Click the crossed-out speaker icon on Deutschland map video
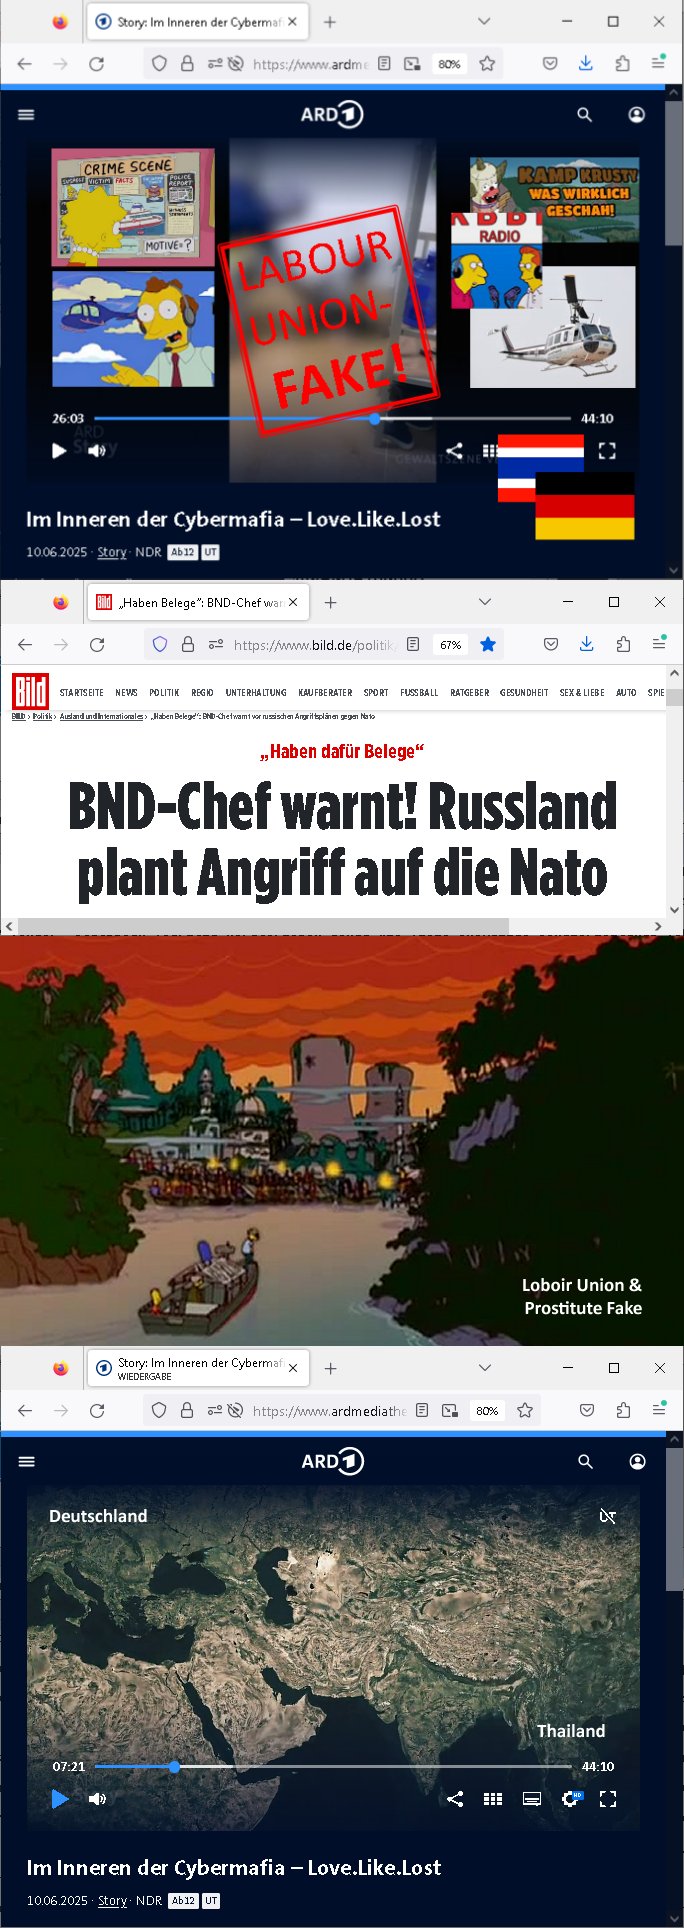684x1928 pixels. [607, 1516]
